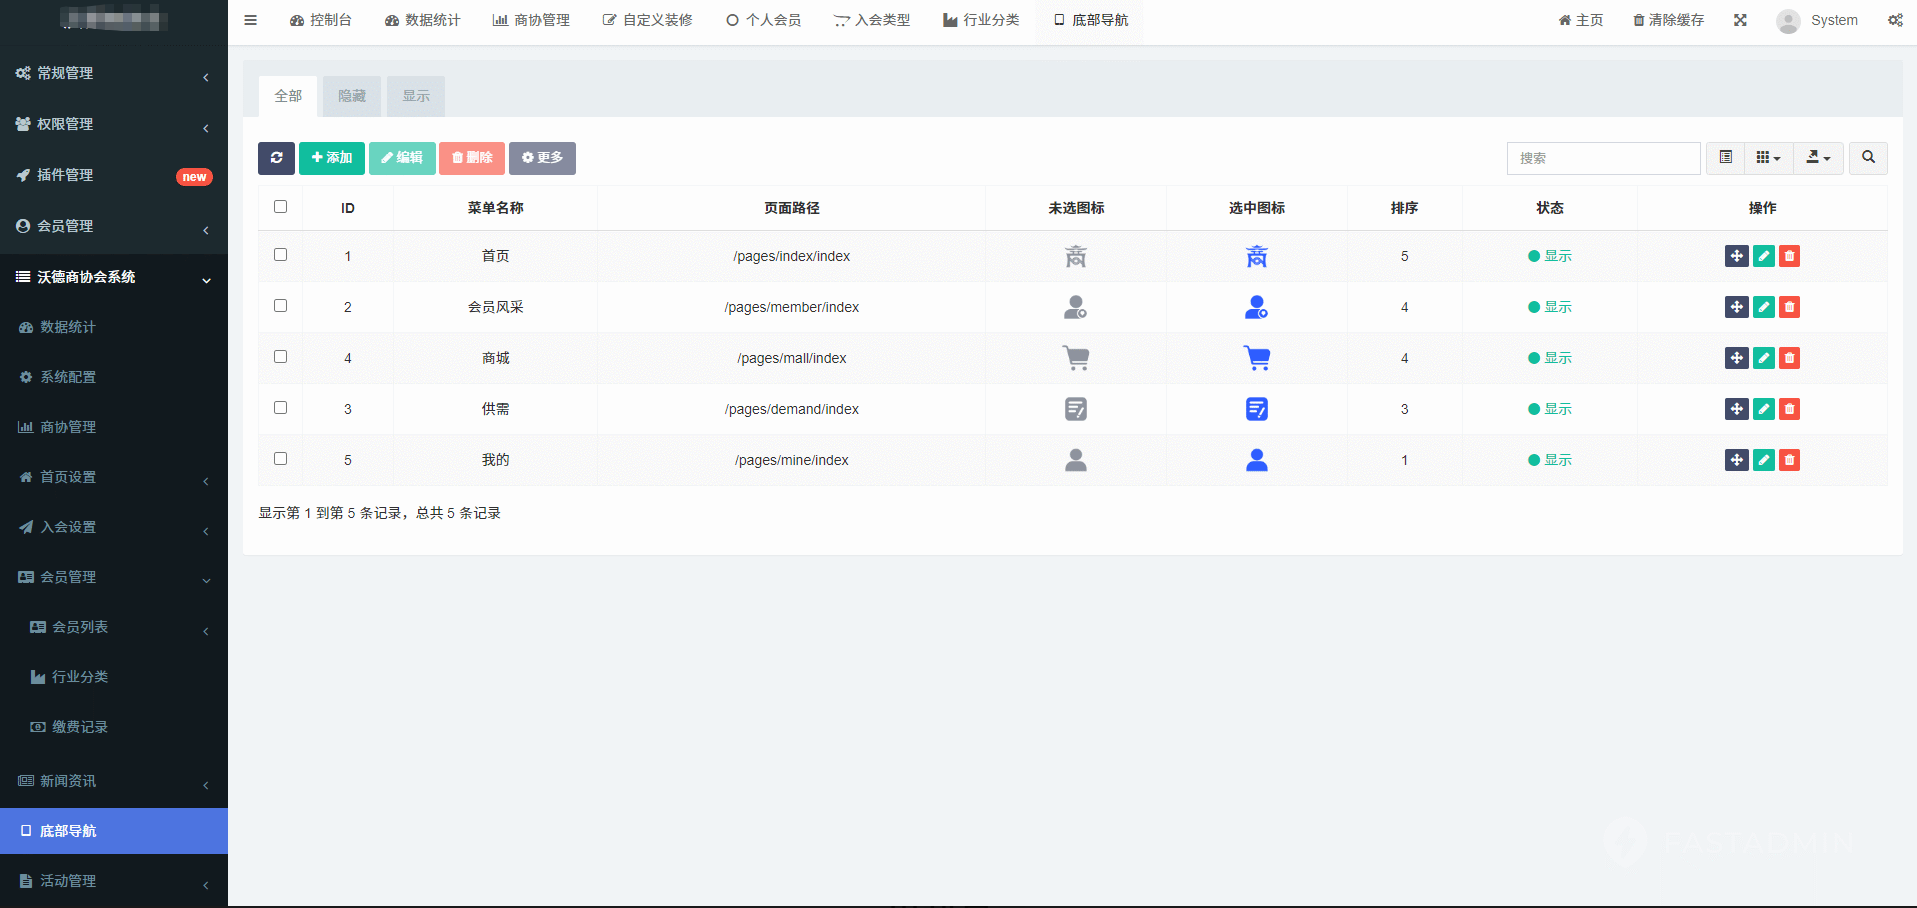The width and height of the screenshot is (1917, 908).
Task: Check the checkbox for 会员风采 row
Action: pyautogui.click(x=281, y=306)
